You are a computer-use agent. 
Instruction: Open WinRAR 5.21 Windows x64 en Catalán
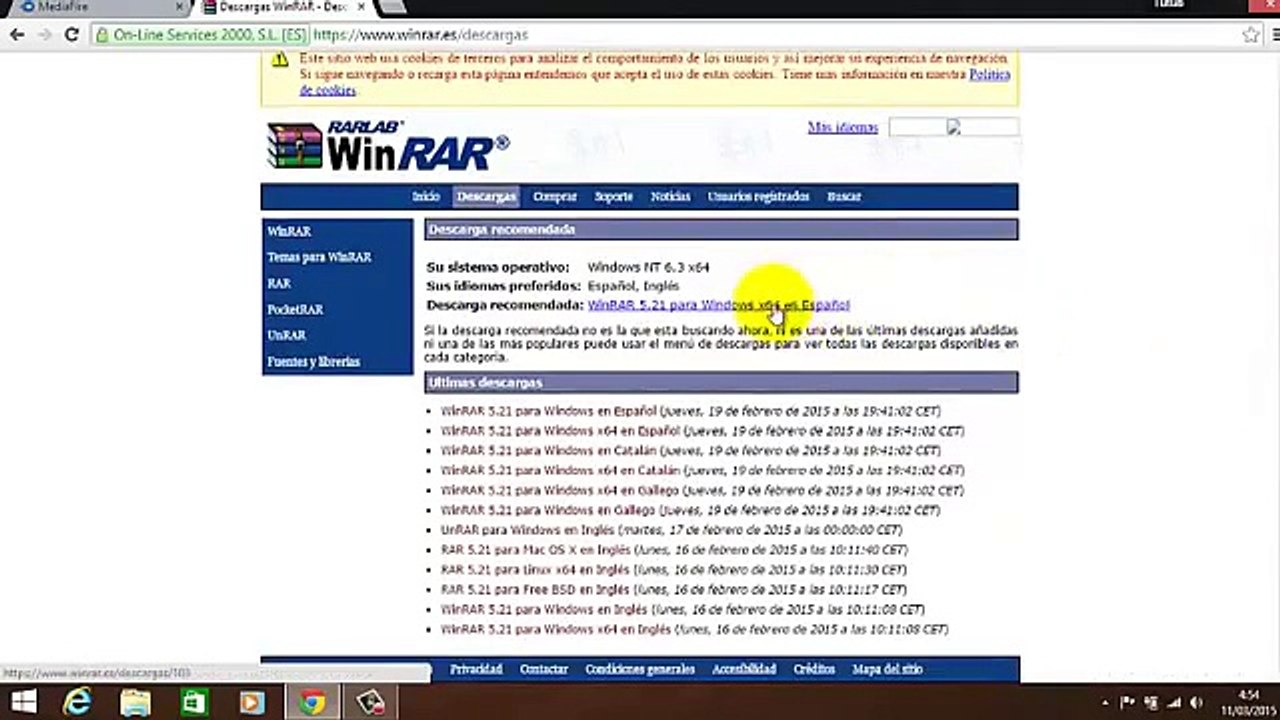560,471
